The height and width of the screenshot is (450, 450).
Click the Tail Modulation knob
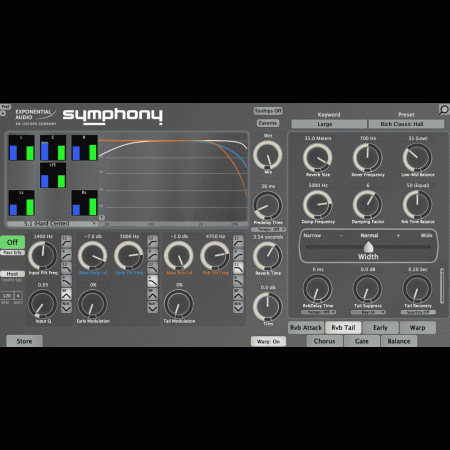[179, 304]
